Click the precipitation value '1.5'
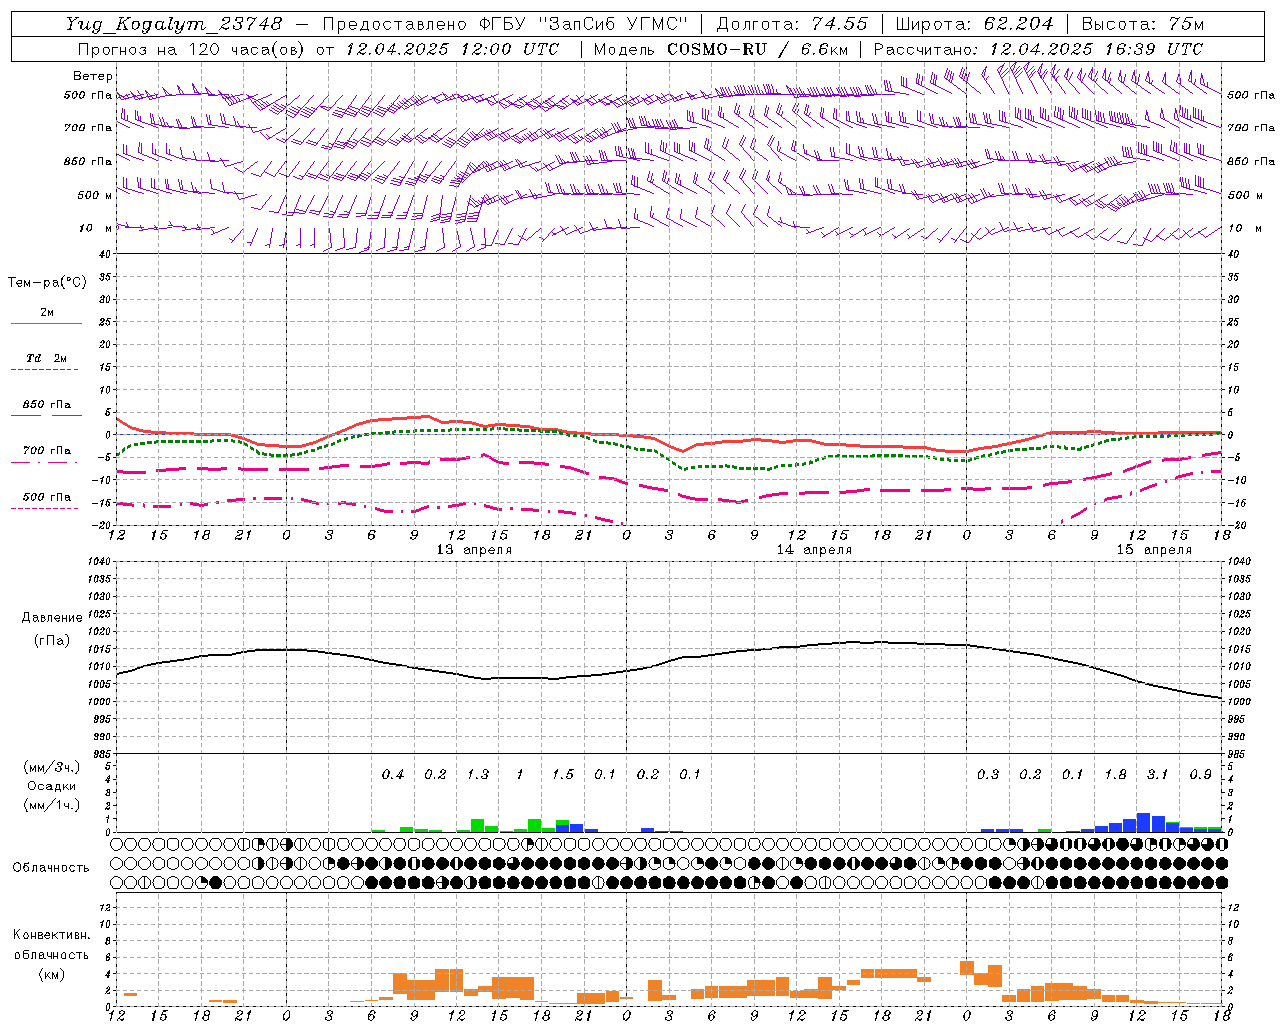The image size is (1280, 1024). (x=563, y=774)
